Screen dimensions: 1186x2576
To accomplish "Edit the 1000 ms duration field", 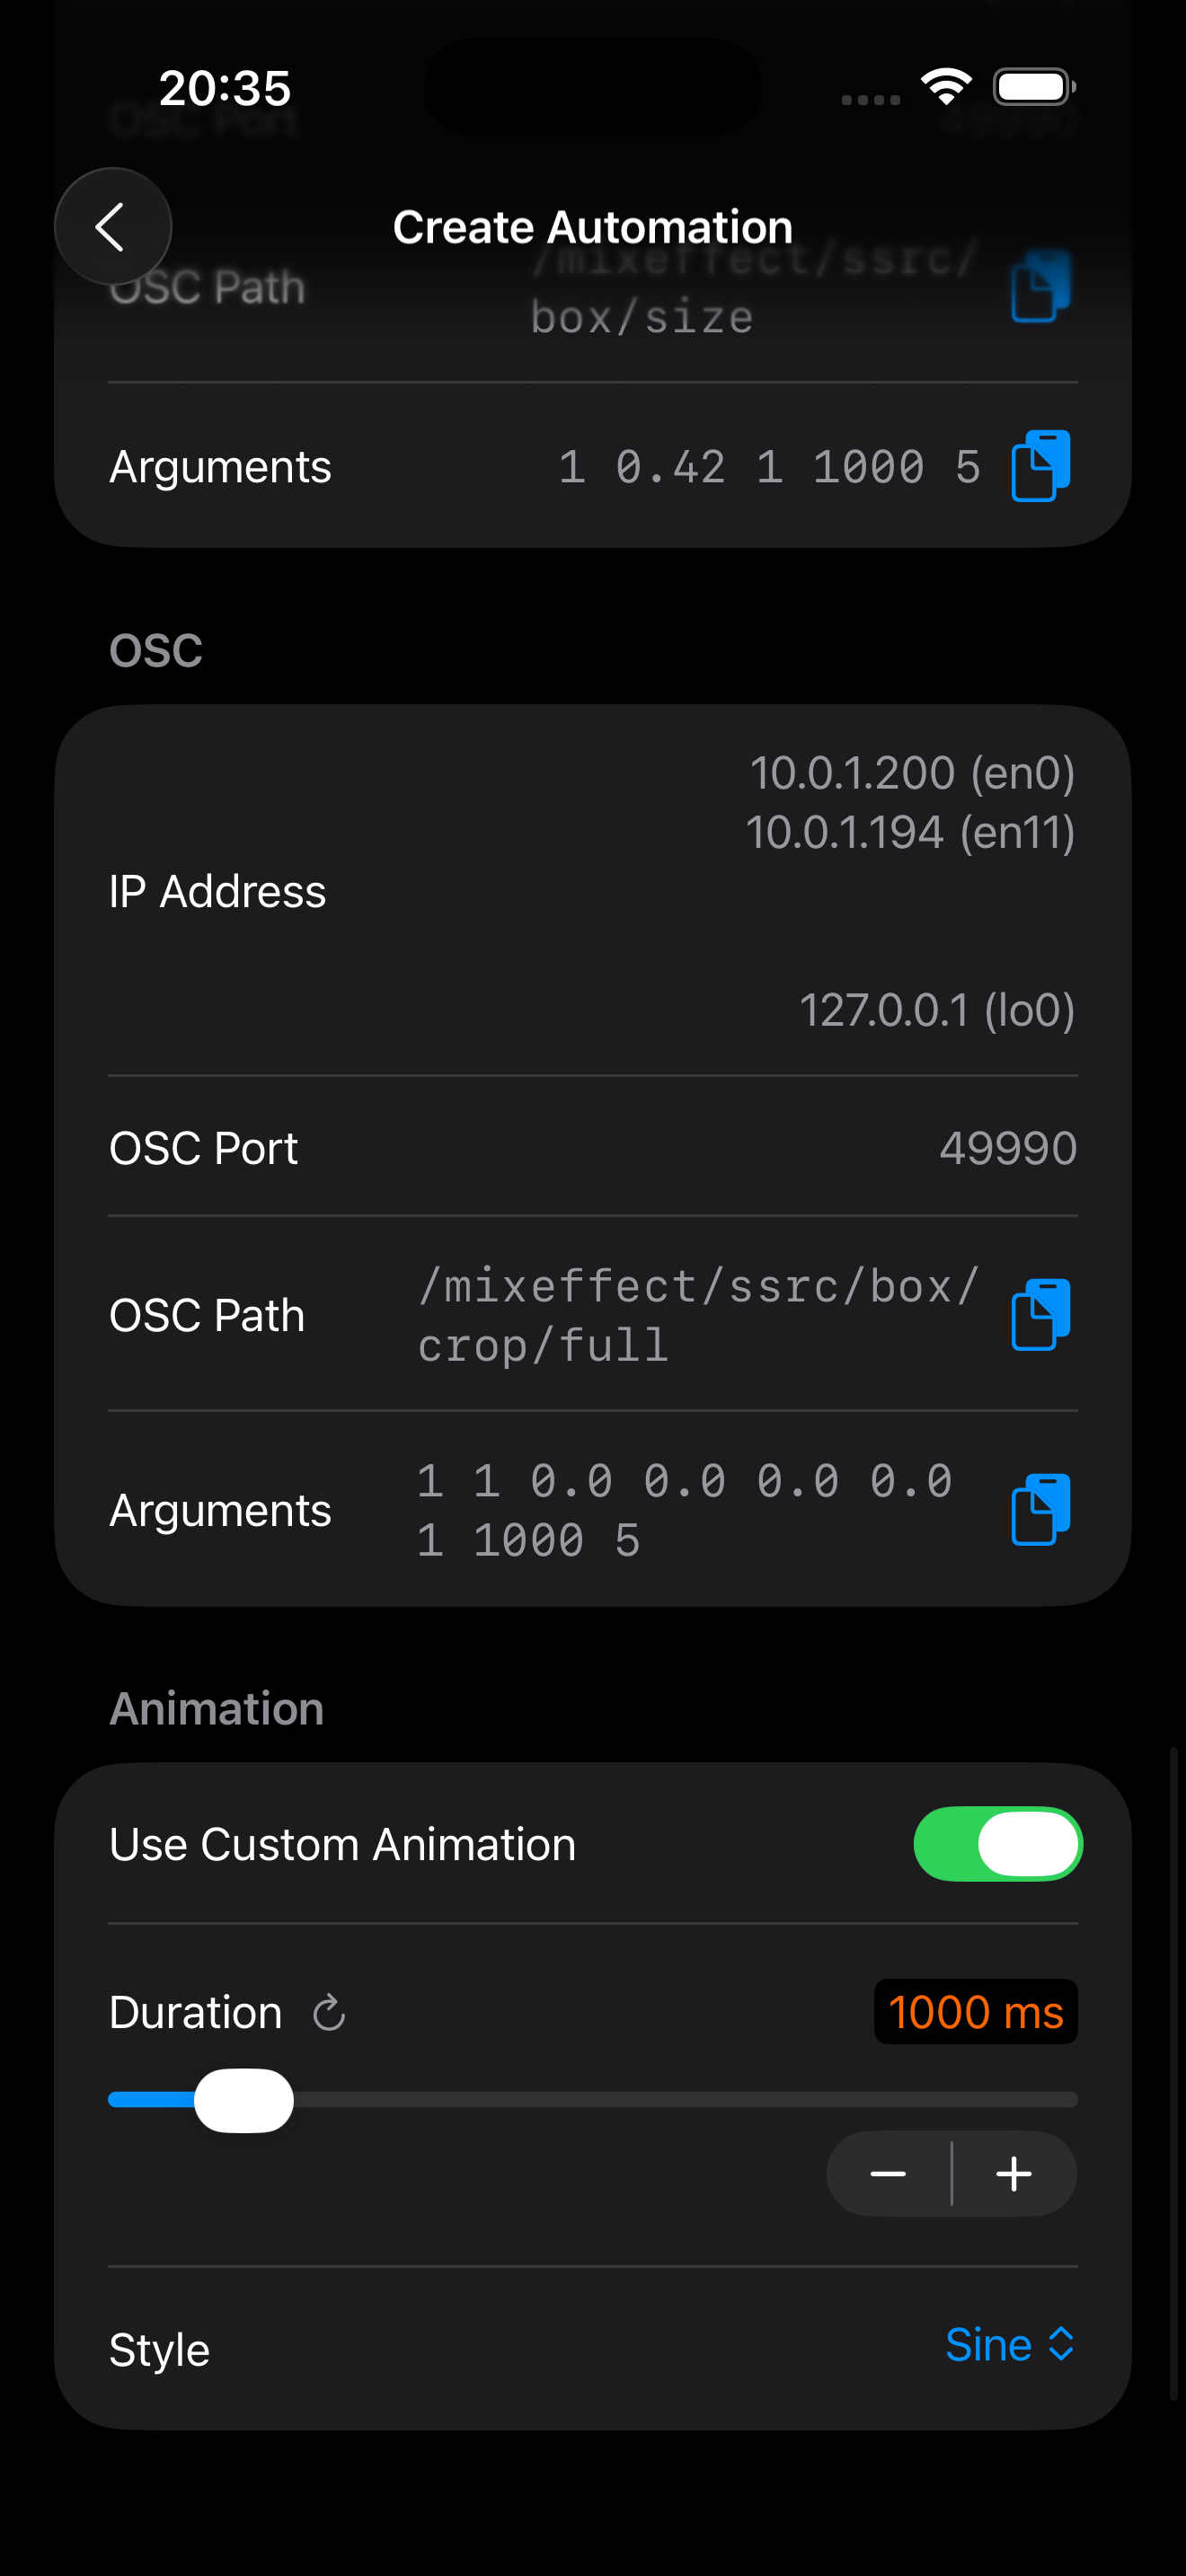I will [x=975, y=2012].
